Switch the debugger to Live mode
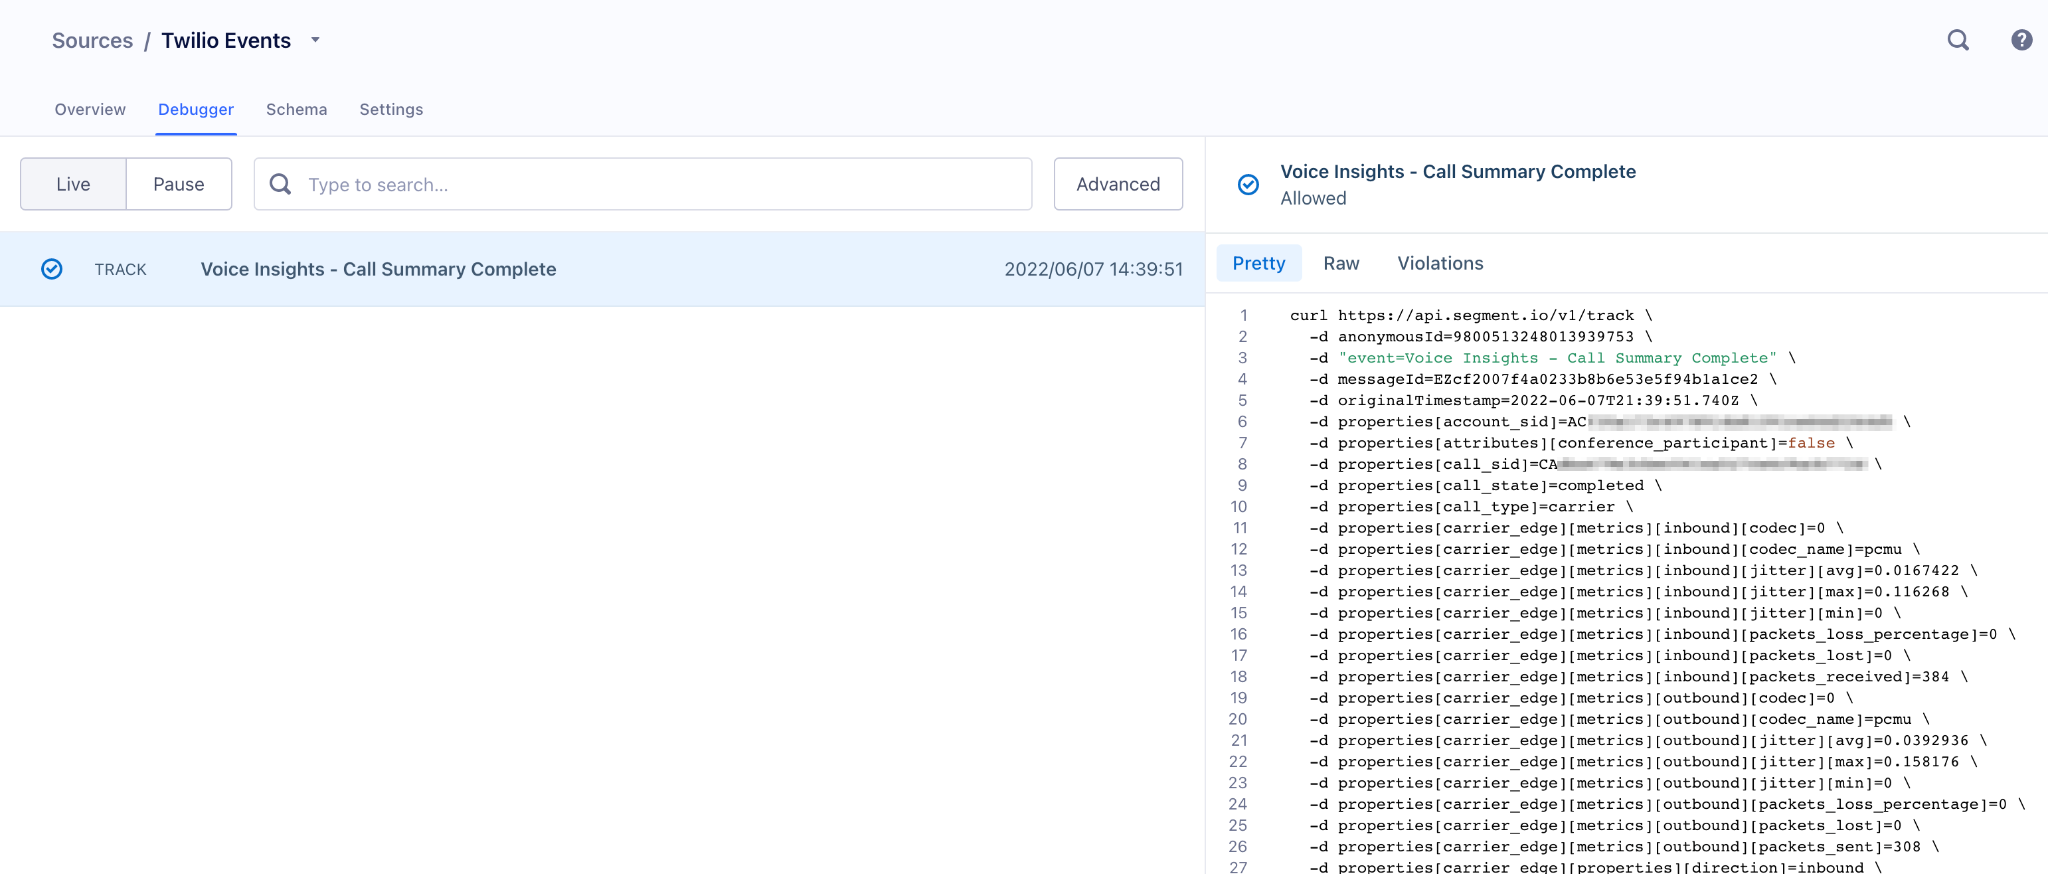2048x874 pixels. click(73, 184)
